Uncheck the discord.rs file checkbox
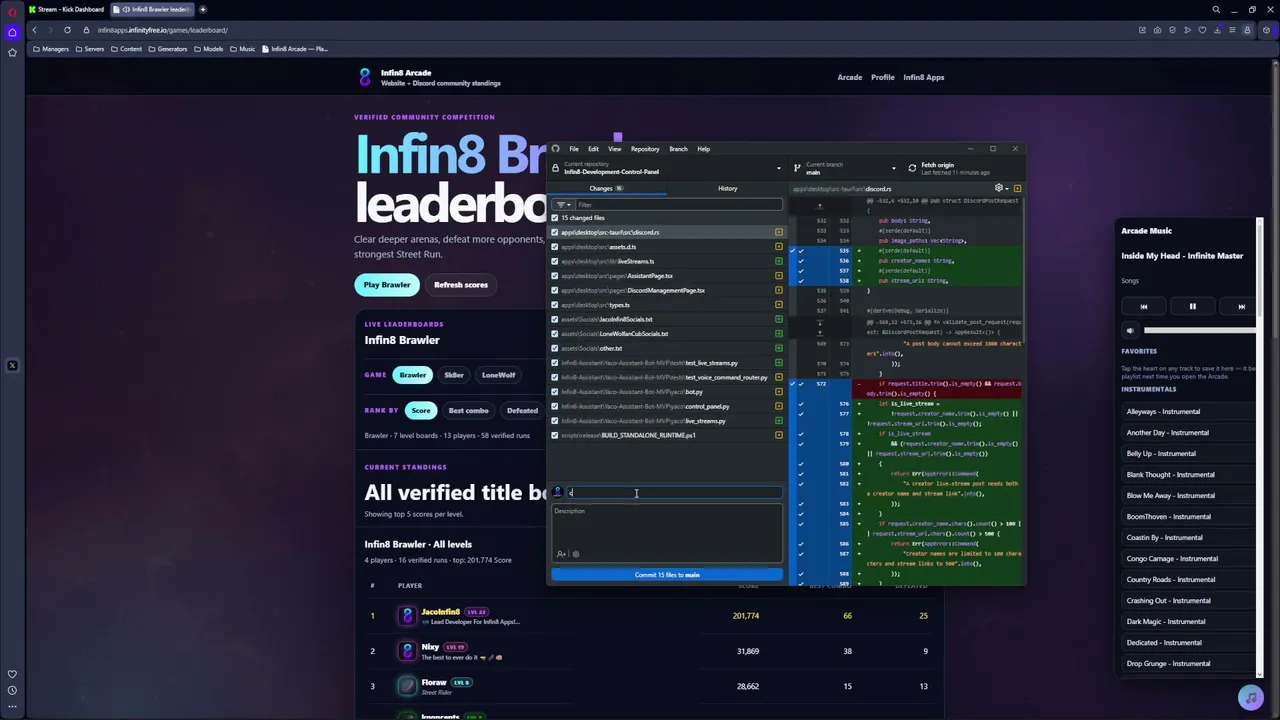Image resolution: width=1280 pixels, height=720 pixels. 555,232
